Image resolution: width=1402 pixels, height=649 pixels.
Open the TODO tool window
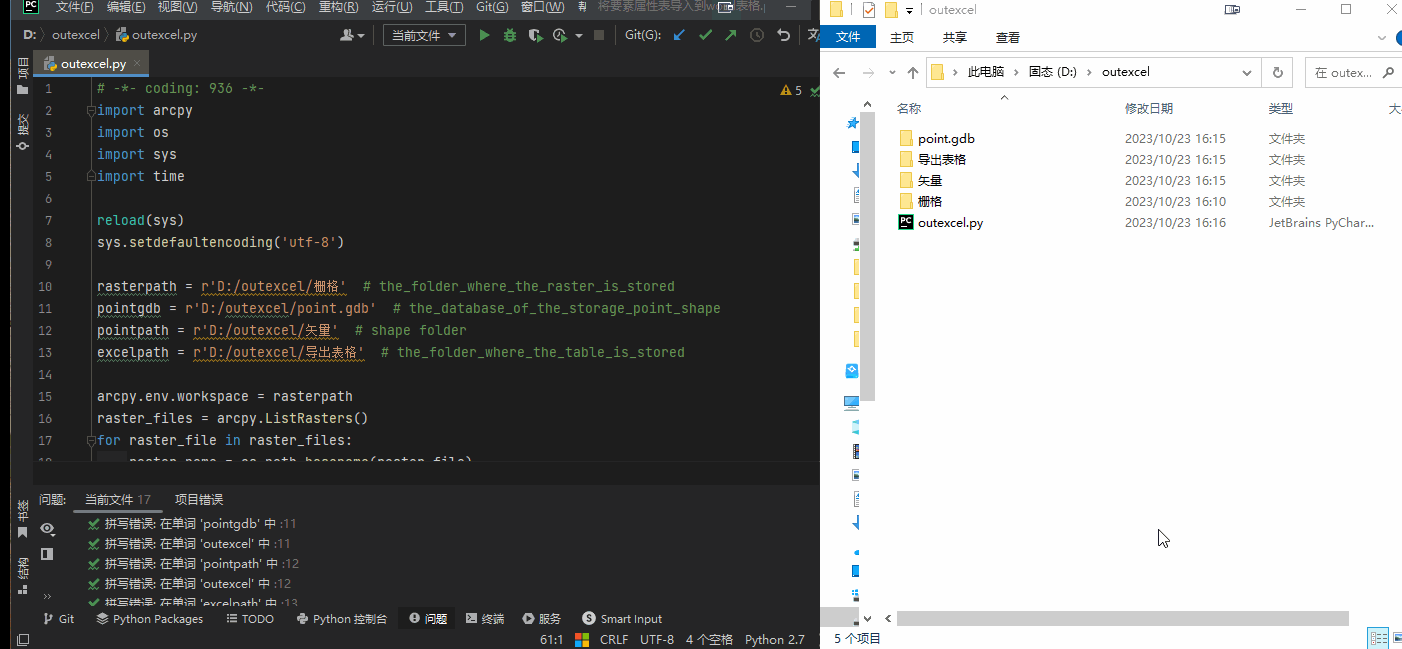click(249, 619)
